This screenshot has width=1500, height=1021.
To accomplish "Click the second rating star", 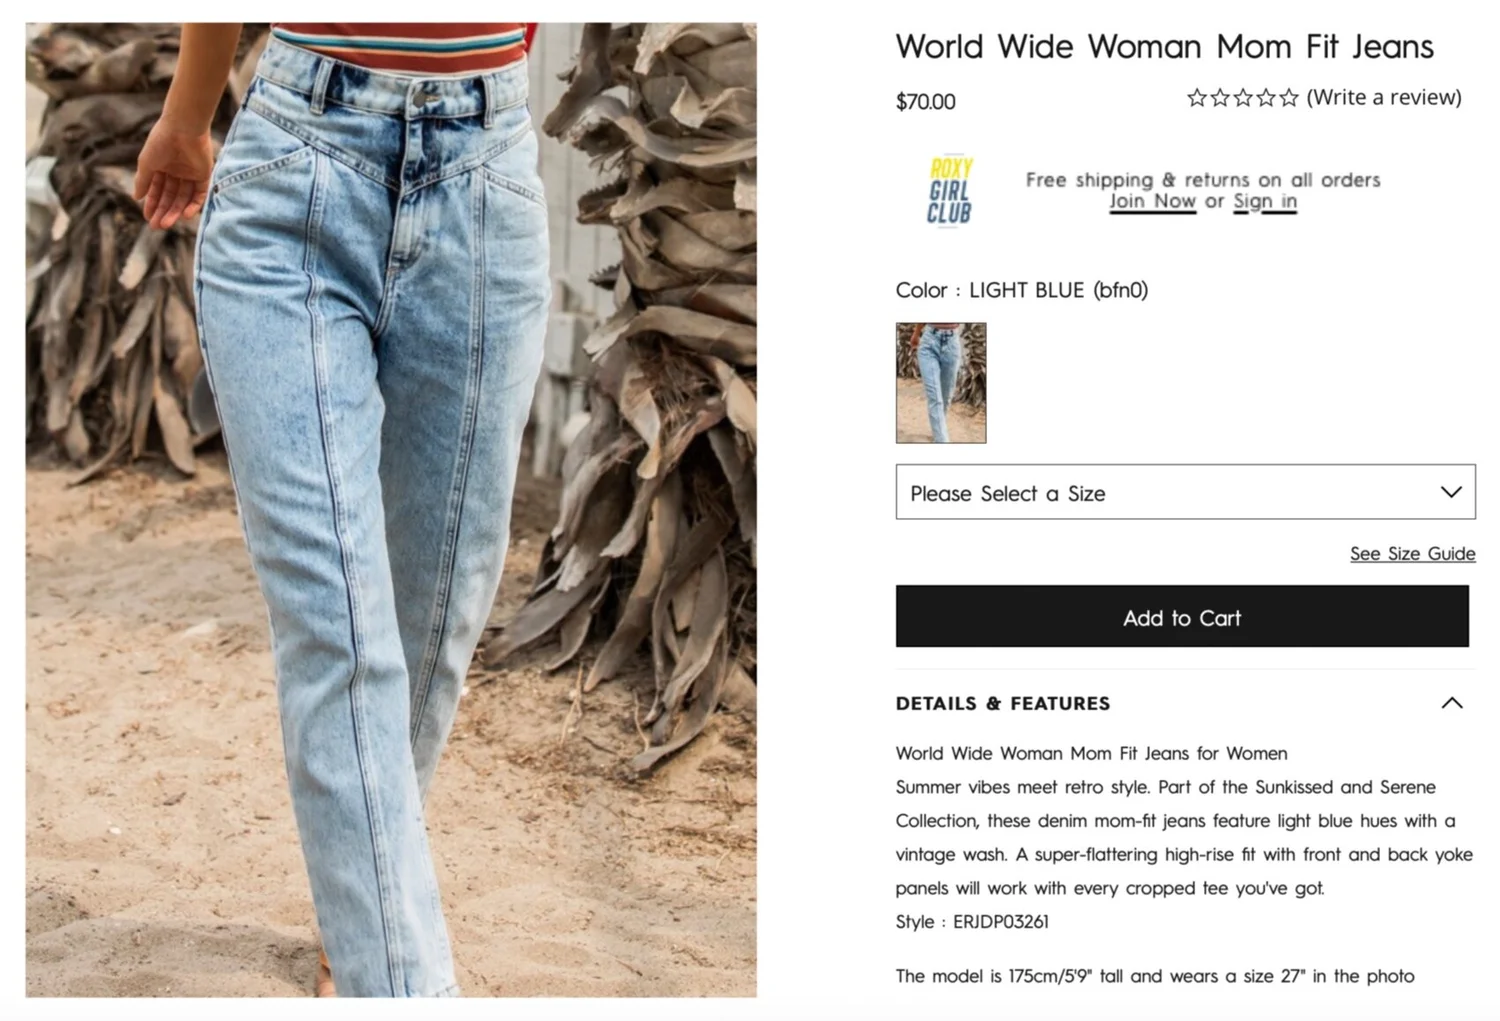I will click(1219, 97).
